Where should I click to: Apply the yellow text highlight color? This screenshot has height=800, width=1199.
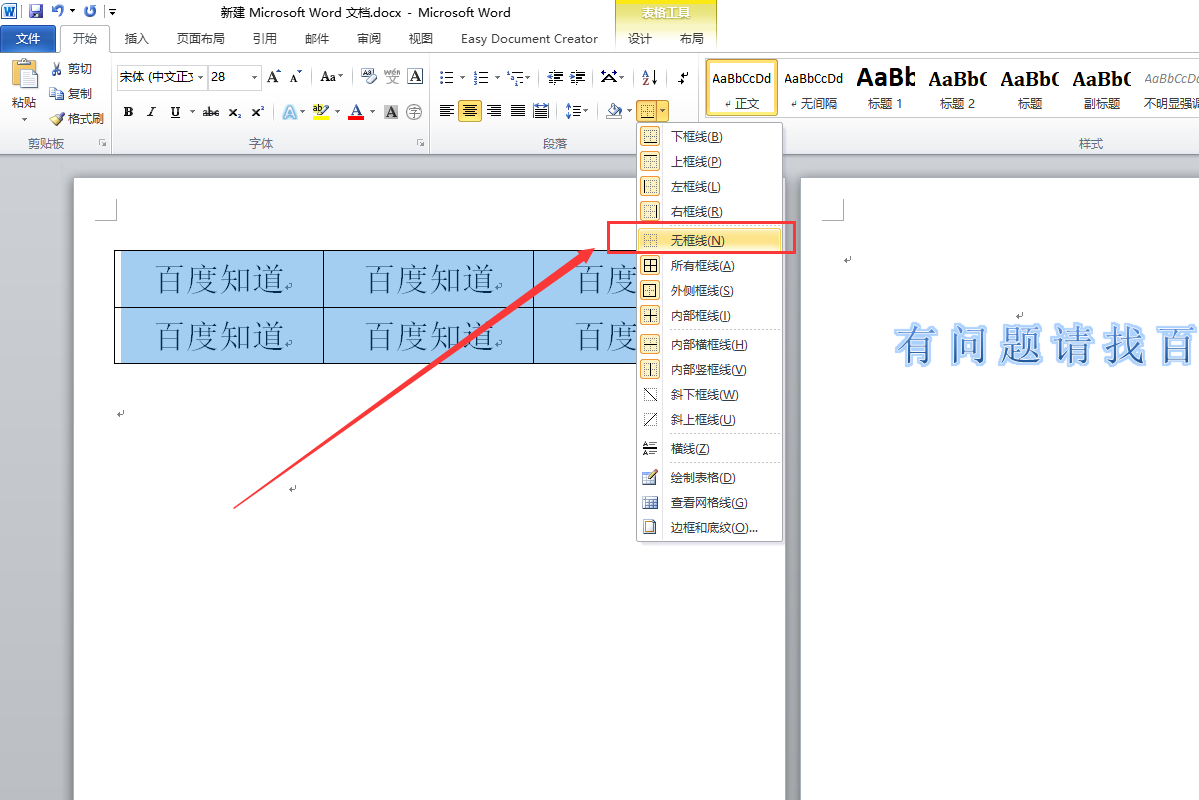[x=320, y=112]
